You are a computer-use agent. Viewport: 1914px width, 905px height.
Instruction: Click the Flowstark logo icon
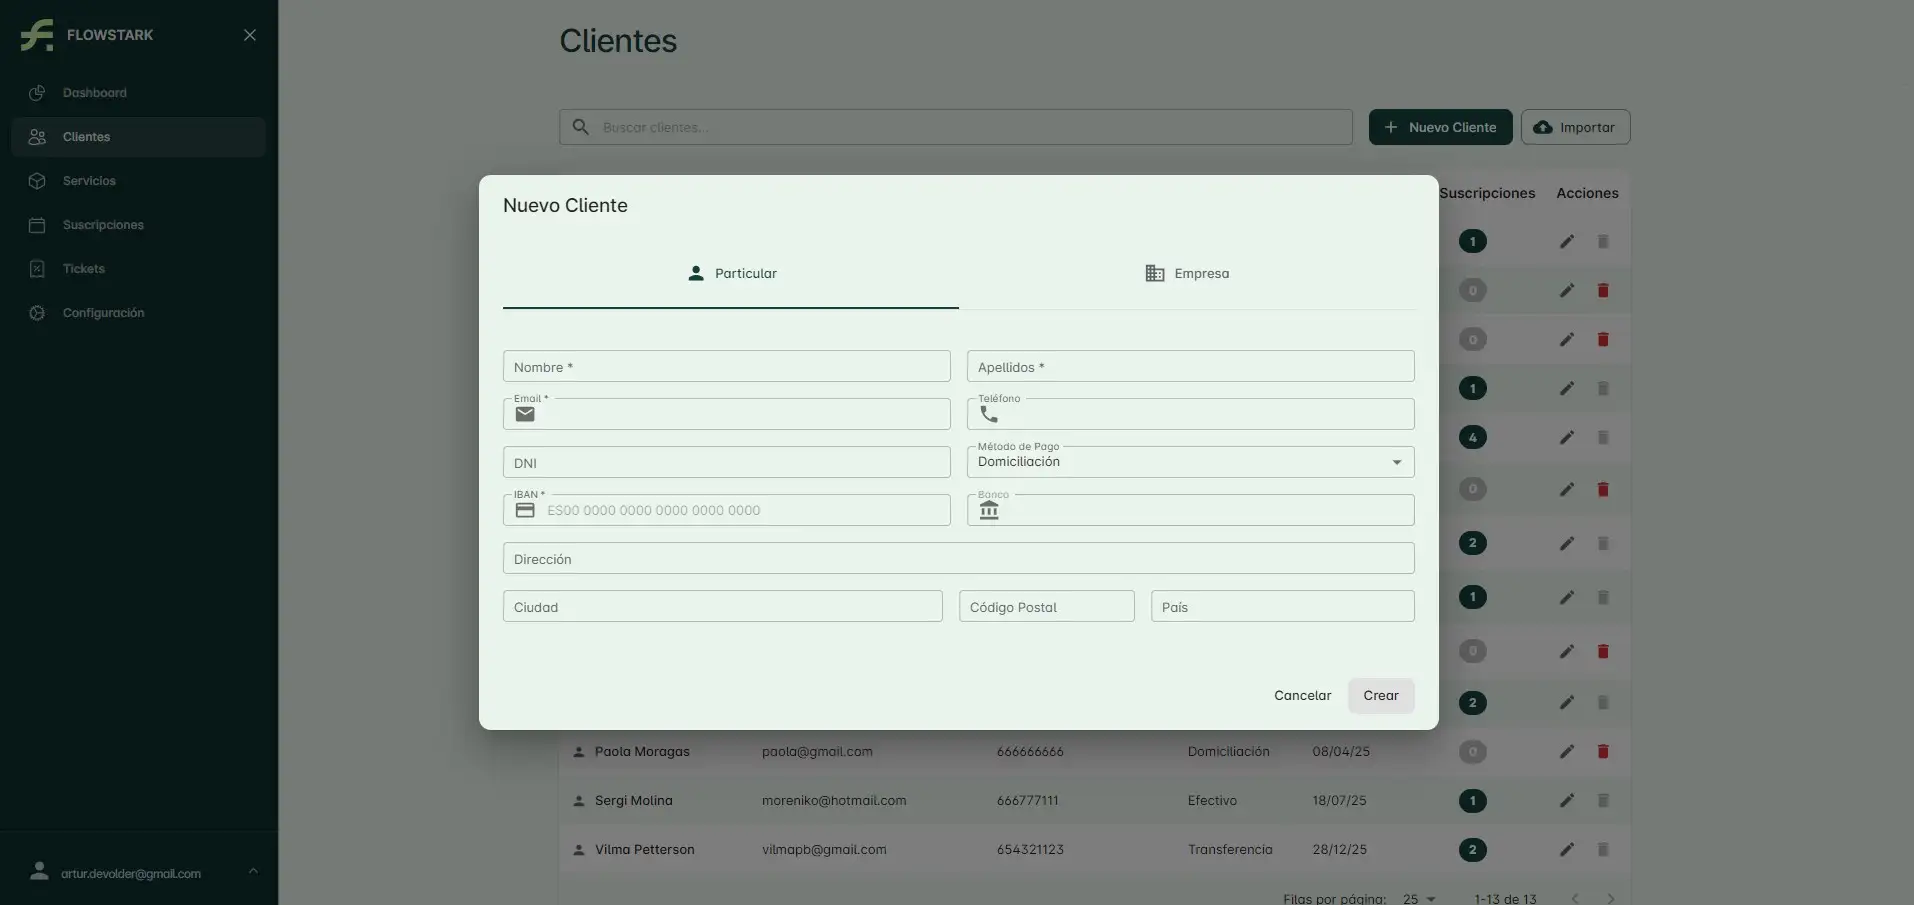pos(37,35)
